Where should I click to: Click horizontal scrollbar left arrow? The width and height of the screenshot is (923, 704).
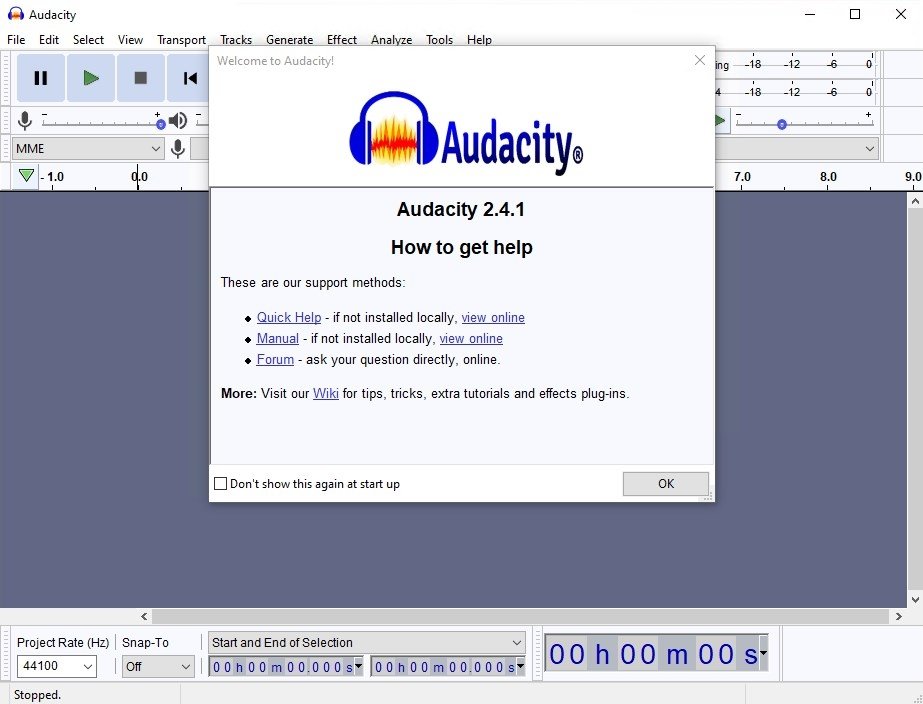click(144, 616)
